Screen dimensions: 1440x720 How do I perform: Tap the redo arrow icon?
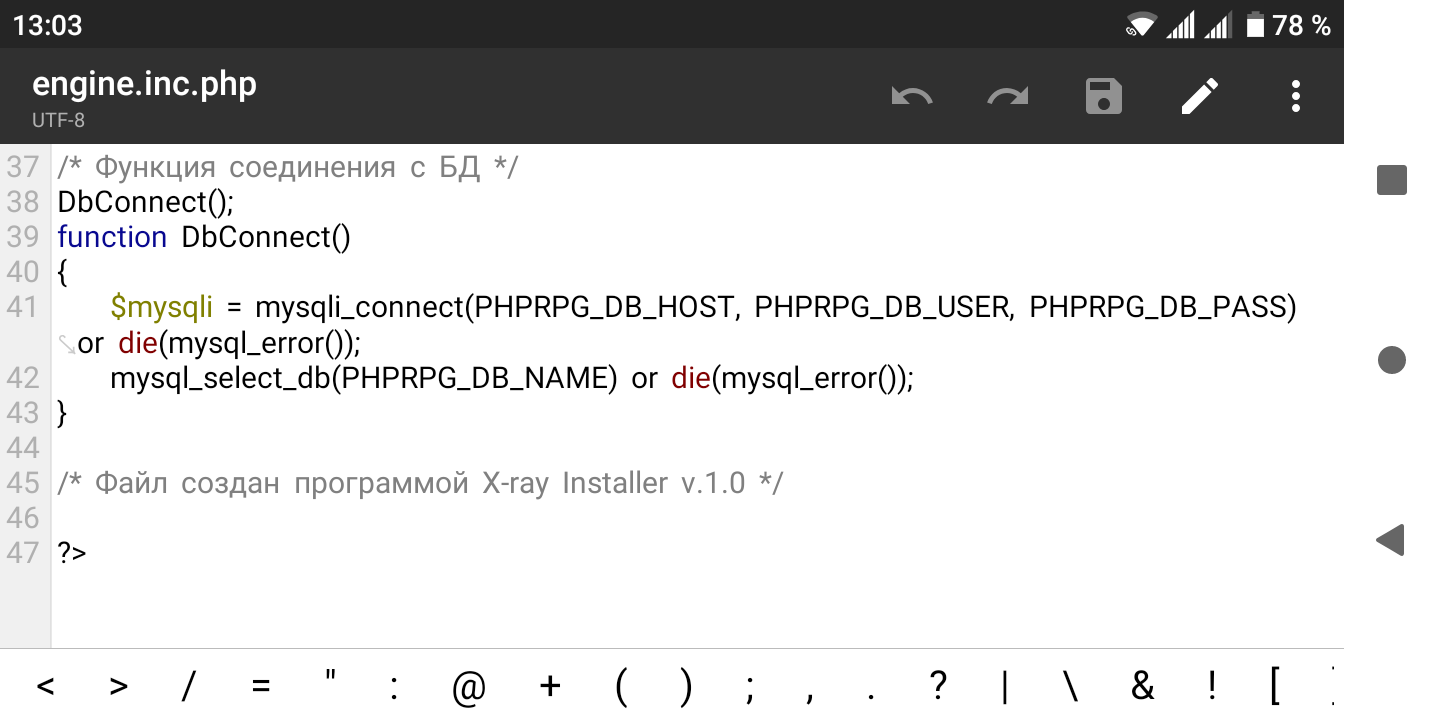point(1008,96)
